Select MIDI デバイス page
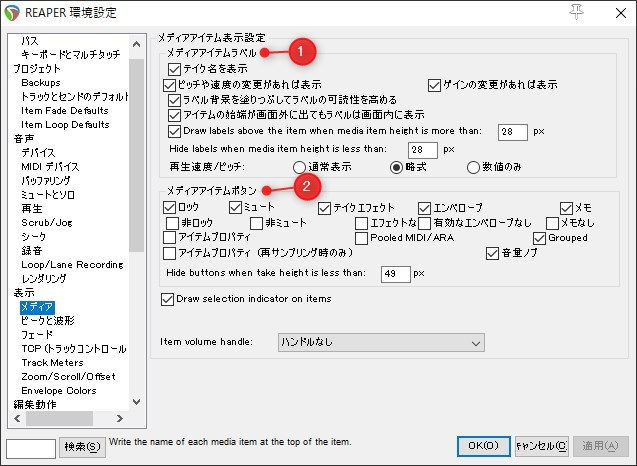This screenshot has width=637, height=466. point(50,167)
